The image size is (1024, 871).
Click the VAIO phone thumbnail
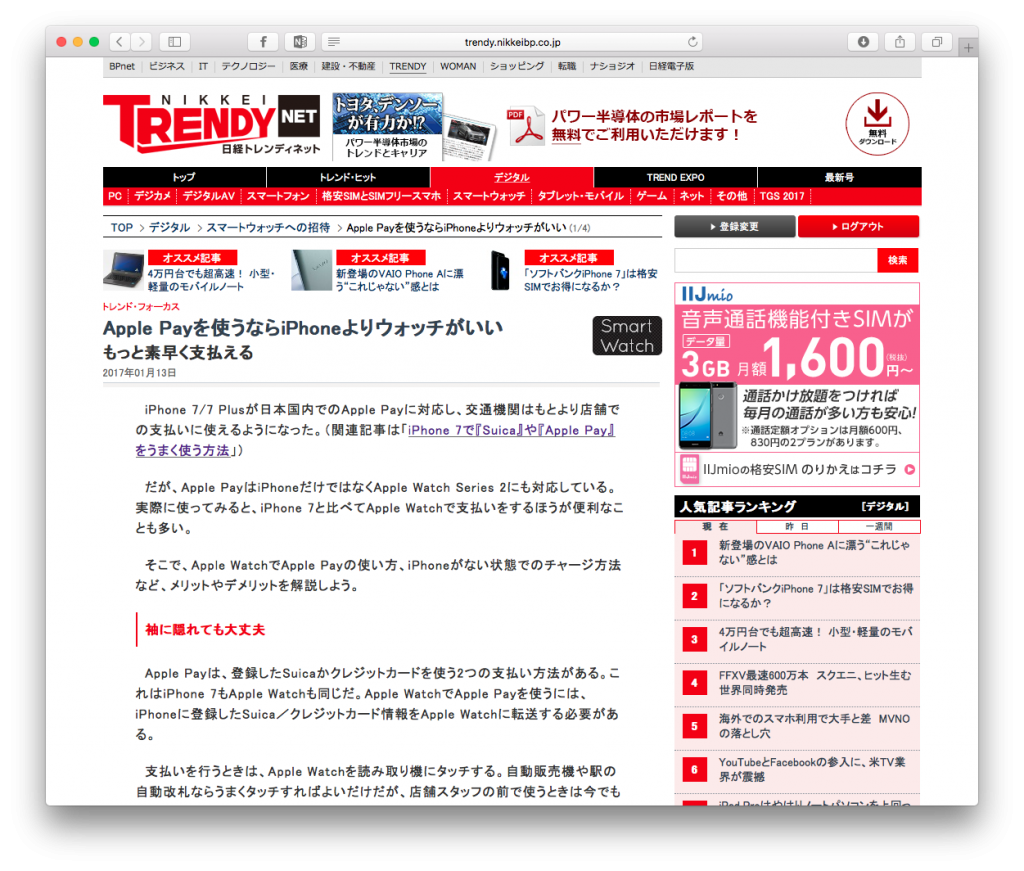312,270
